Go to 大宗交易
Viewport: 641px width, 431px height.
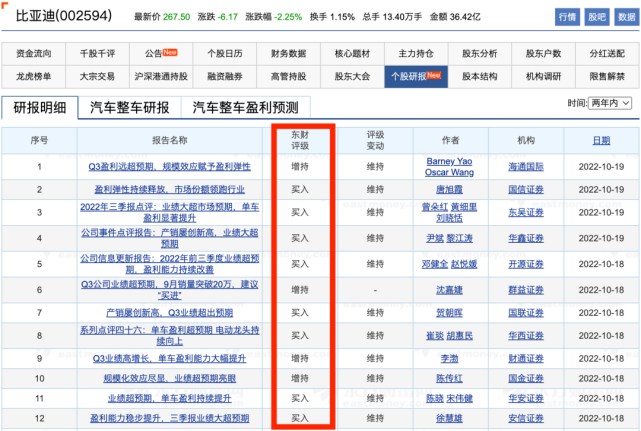point(97,76)
